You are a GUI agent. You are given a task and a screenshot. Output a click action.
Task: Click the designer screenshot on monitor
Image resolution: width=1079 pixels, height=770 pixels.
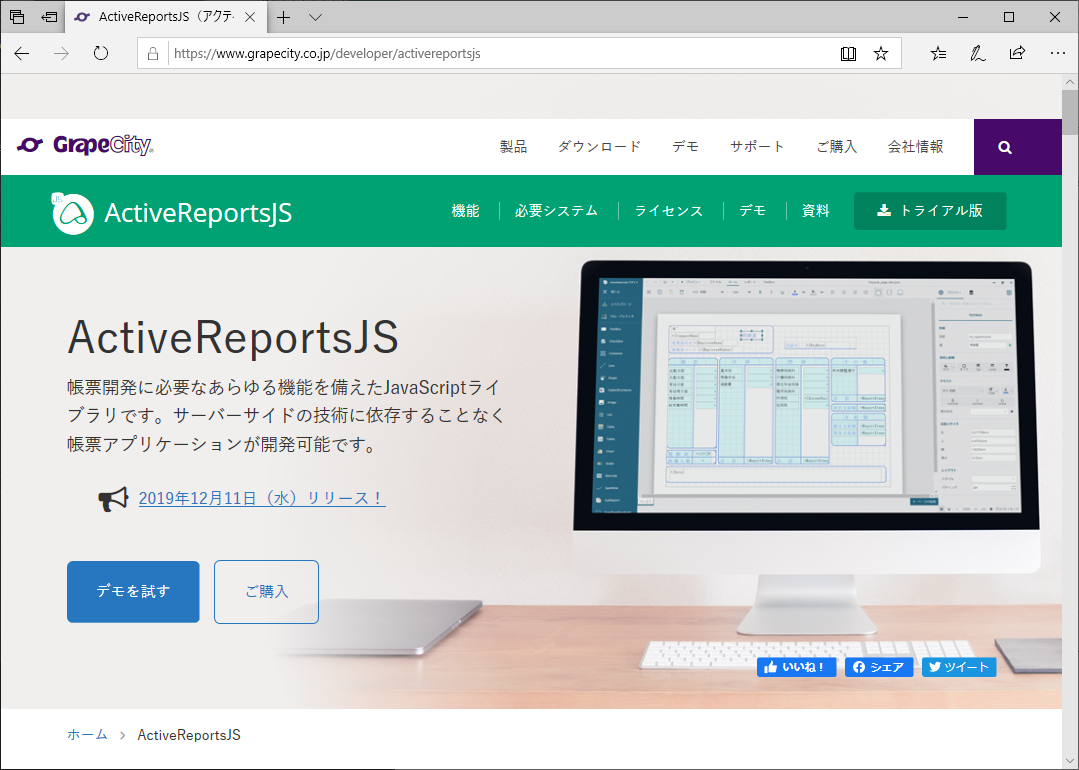coord(806,395)
